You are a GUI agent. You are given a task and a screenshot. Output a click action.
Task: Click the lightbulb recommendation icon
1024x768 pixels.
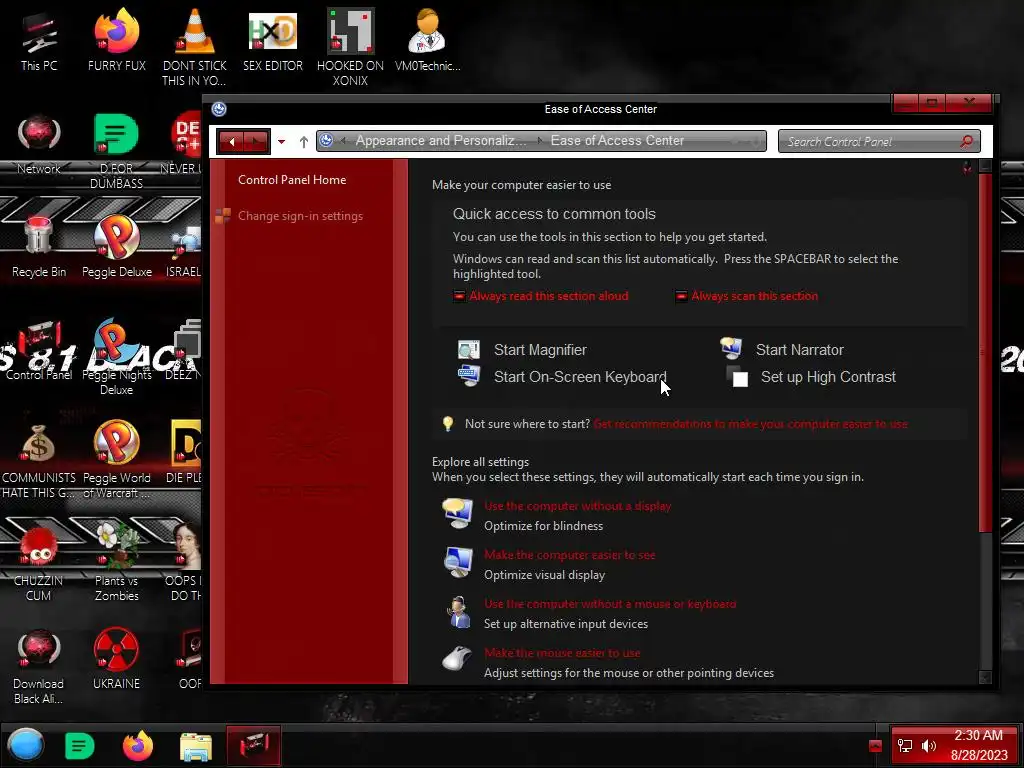pos(447,424)
